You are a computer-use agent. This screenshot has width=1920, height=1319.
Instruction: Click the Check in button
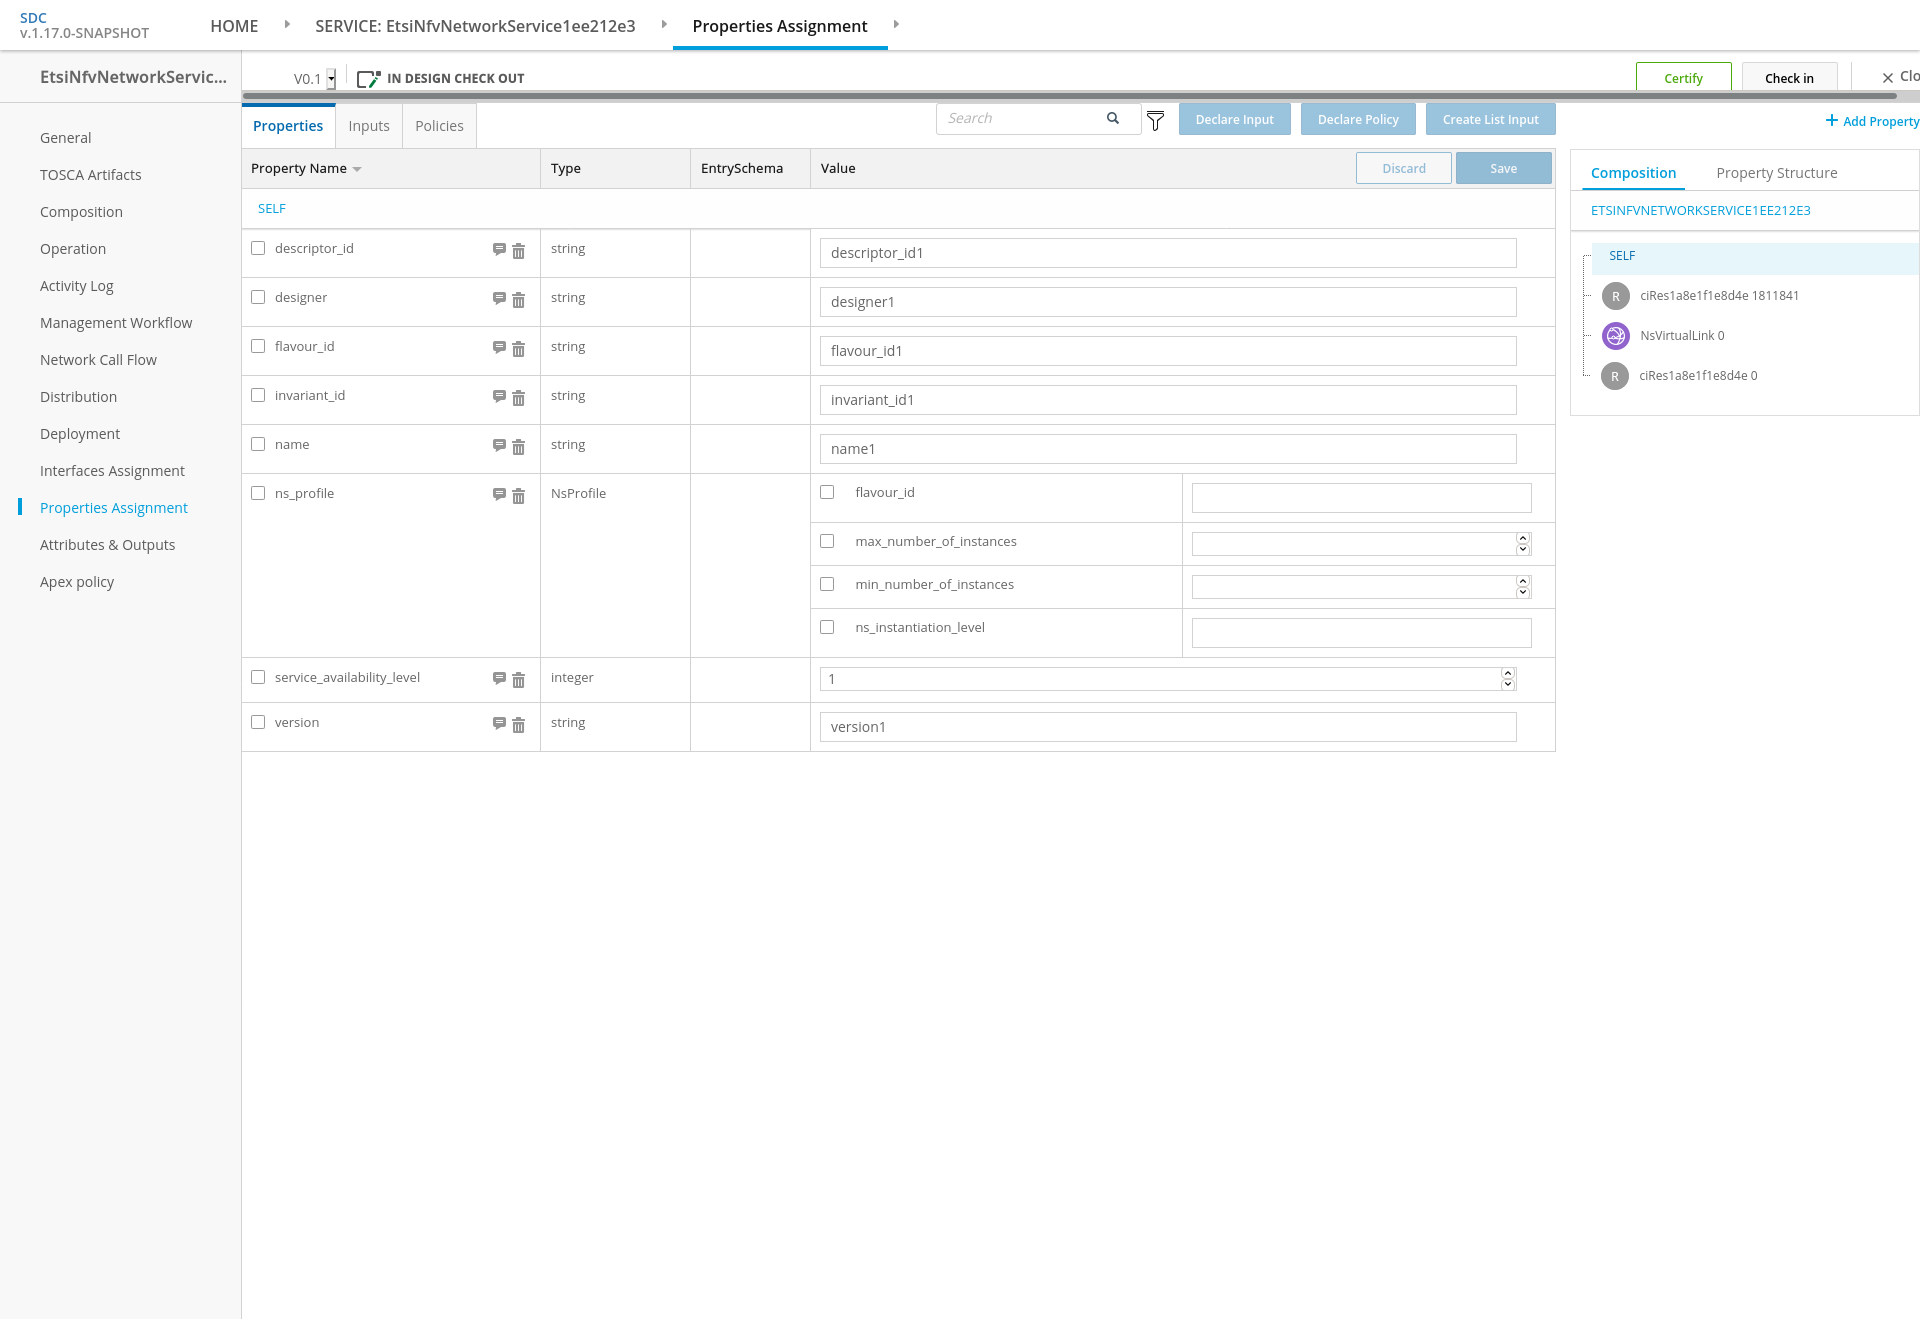pos(1789,78)
